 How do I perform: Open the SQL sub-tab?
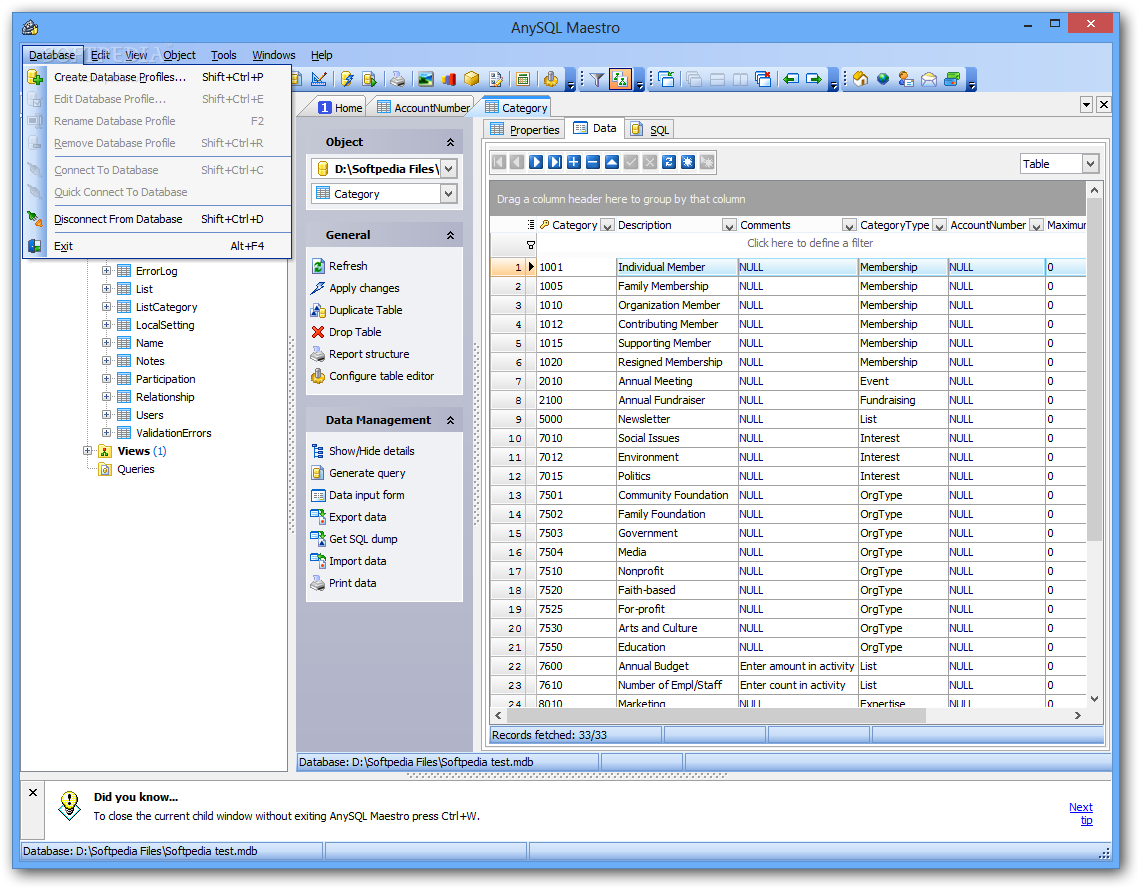point(650,129)
